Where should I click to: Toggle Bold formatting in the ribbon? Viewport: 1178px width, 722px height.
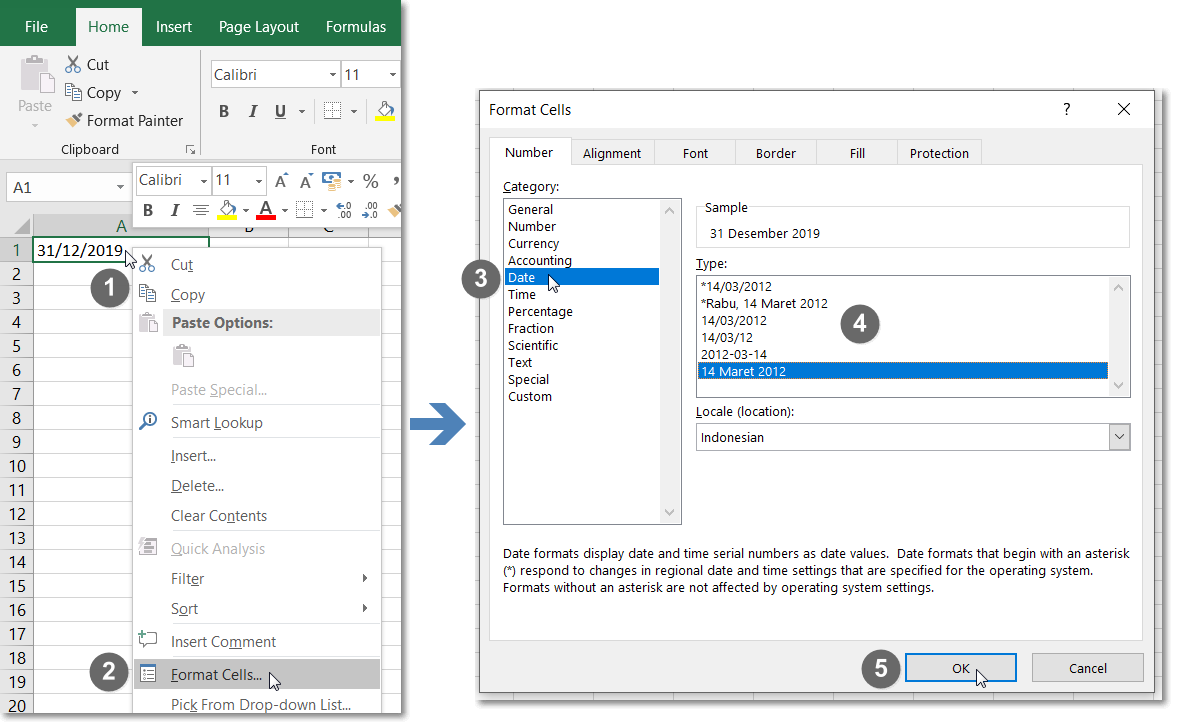coord(224,111)
